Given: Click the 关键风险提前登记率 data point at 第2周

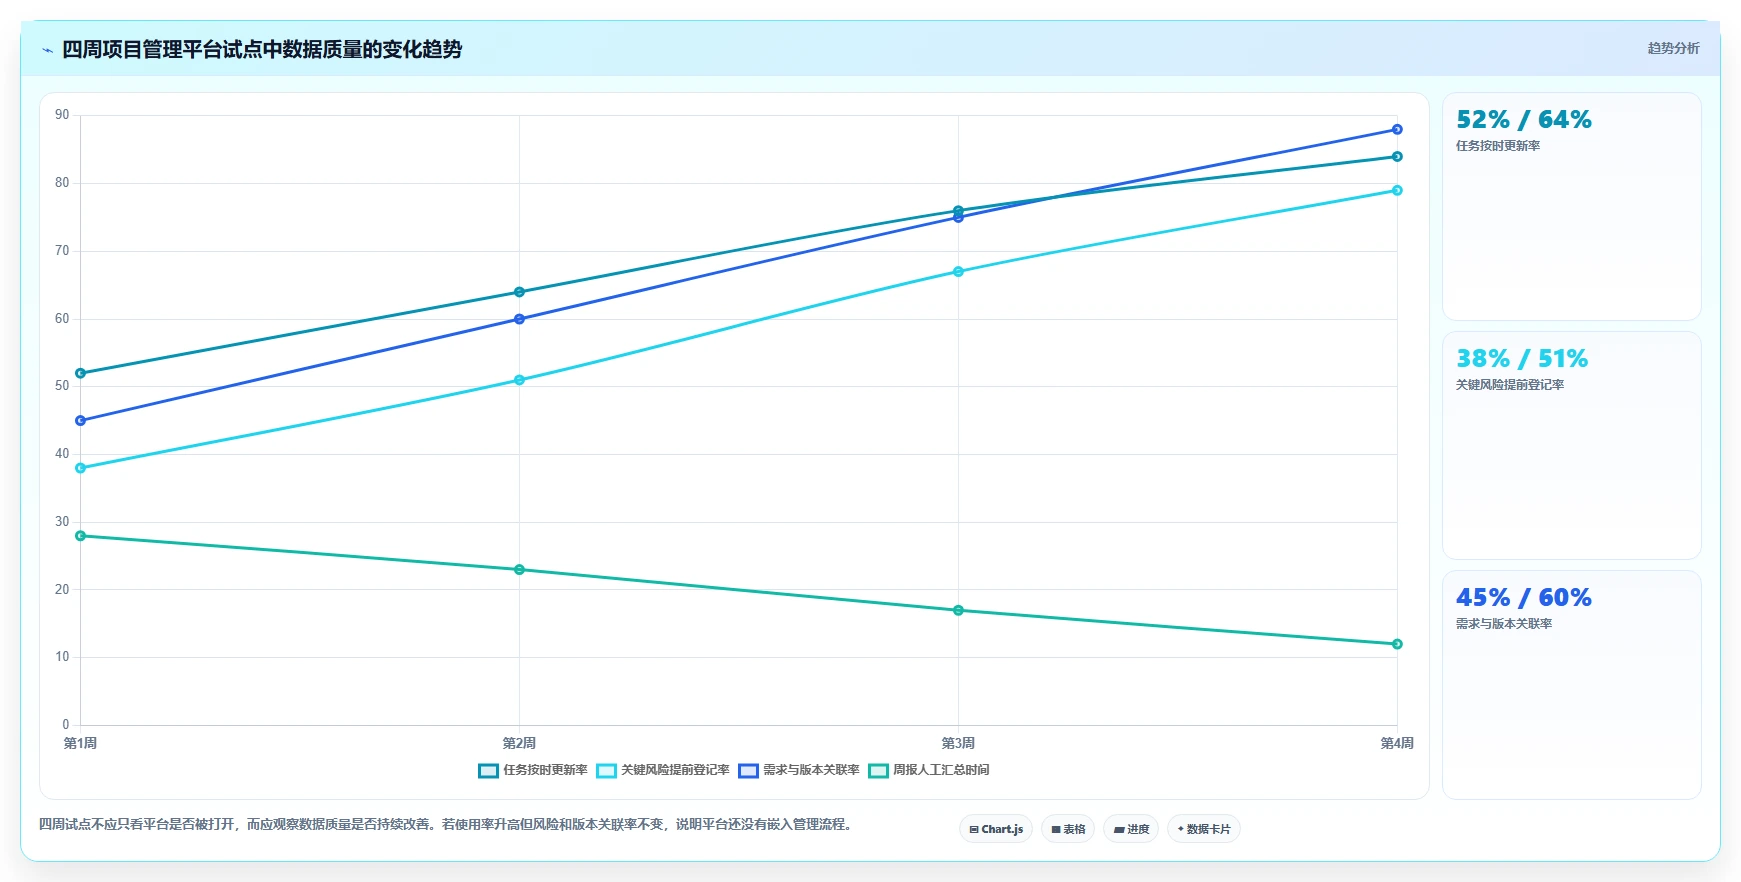Looking at the screenshot, I should tap(519, 380).
